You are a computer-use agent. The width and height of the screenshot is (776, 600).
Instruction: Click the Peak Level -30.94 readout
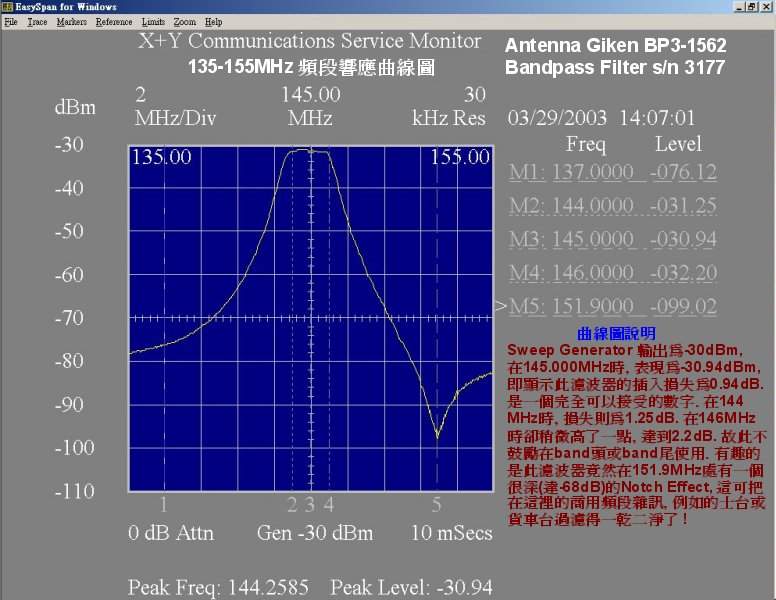coord(411,588)
